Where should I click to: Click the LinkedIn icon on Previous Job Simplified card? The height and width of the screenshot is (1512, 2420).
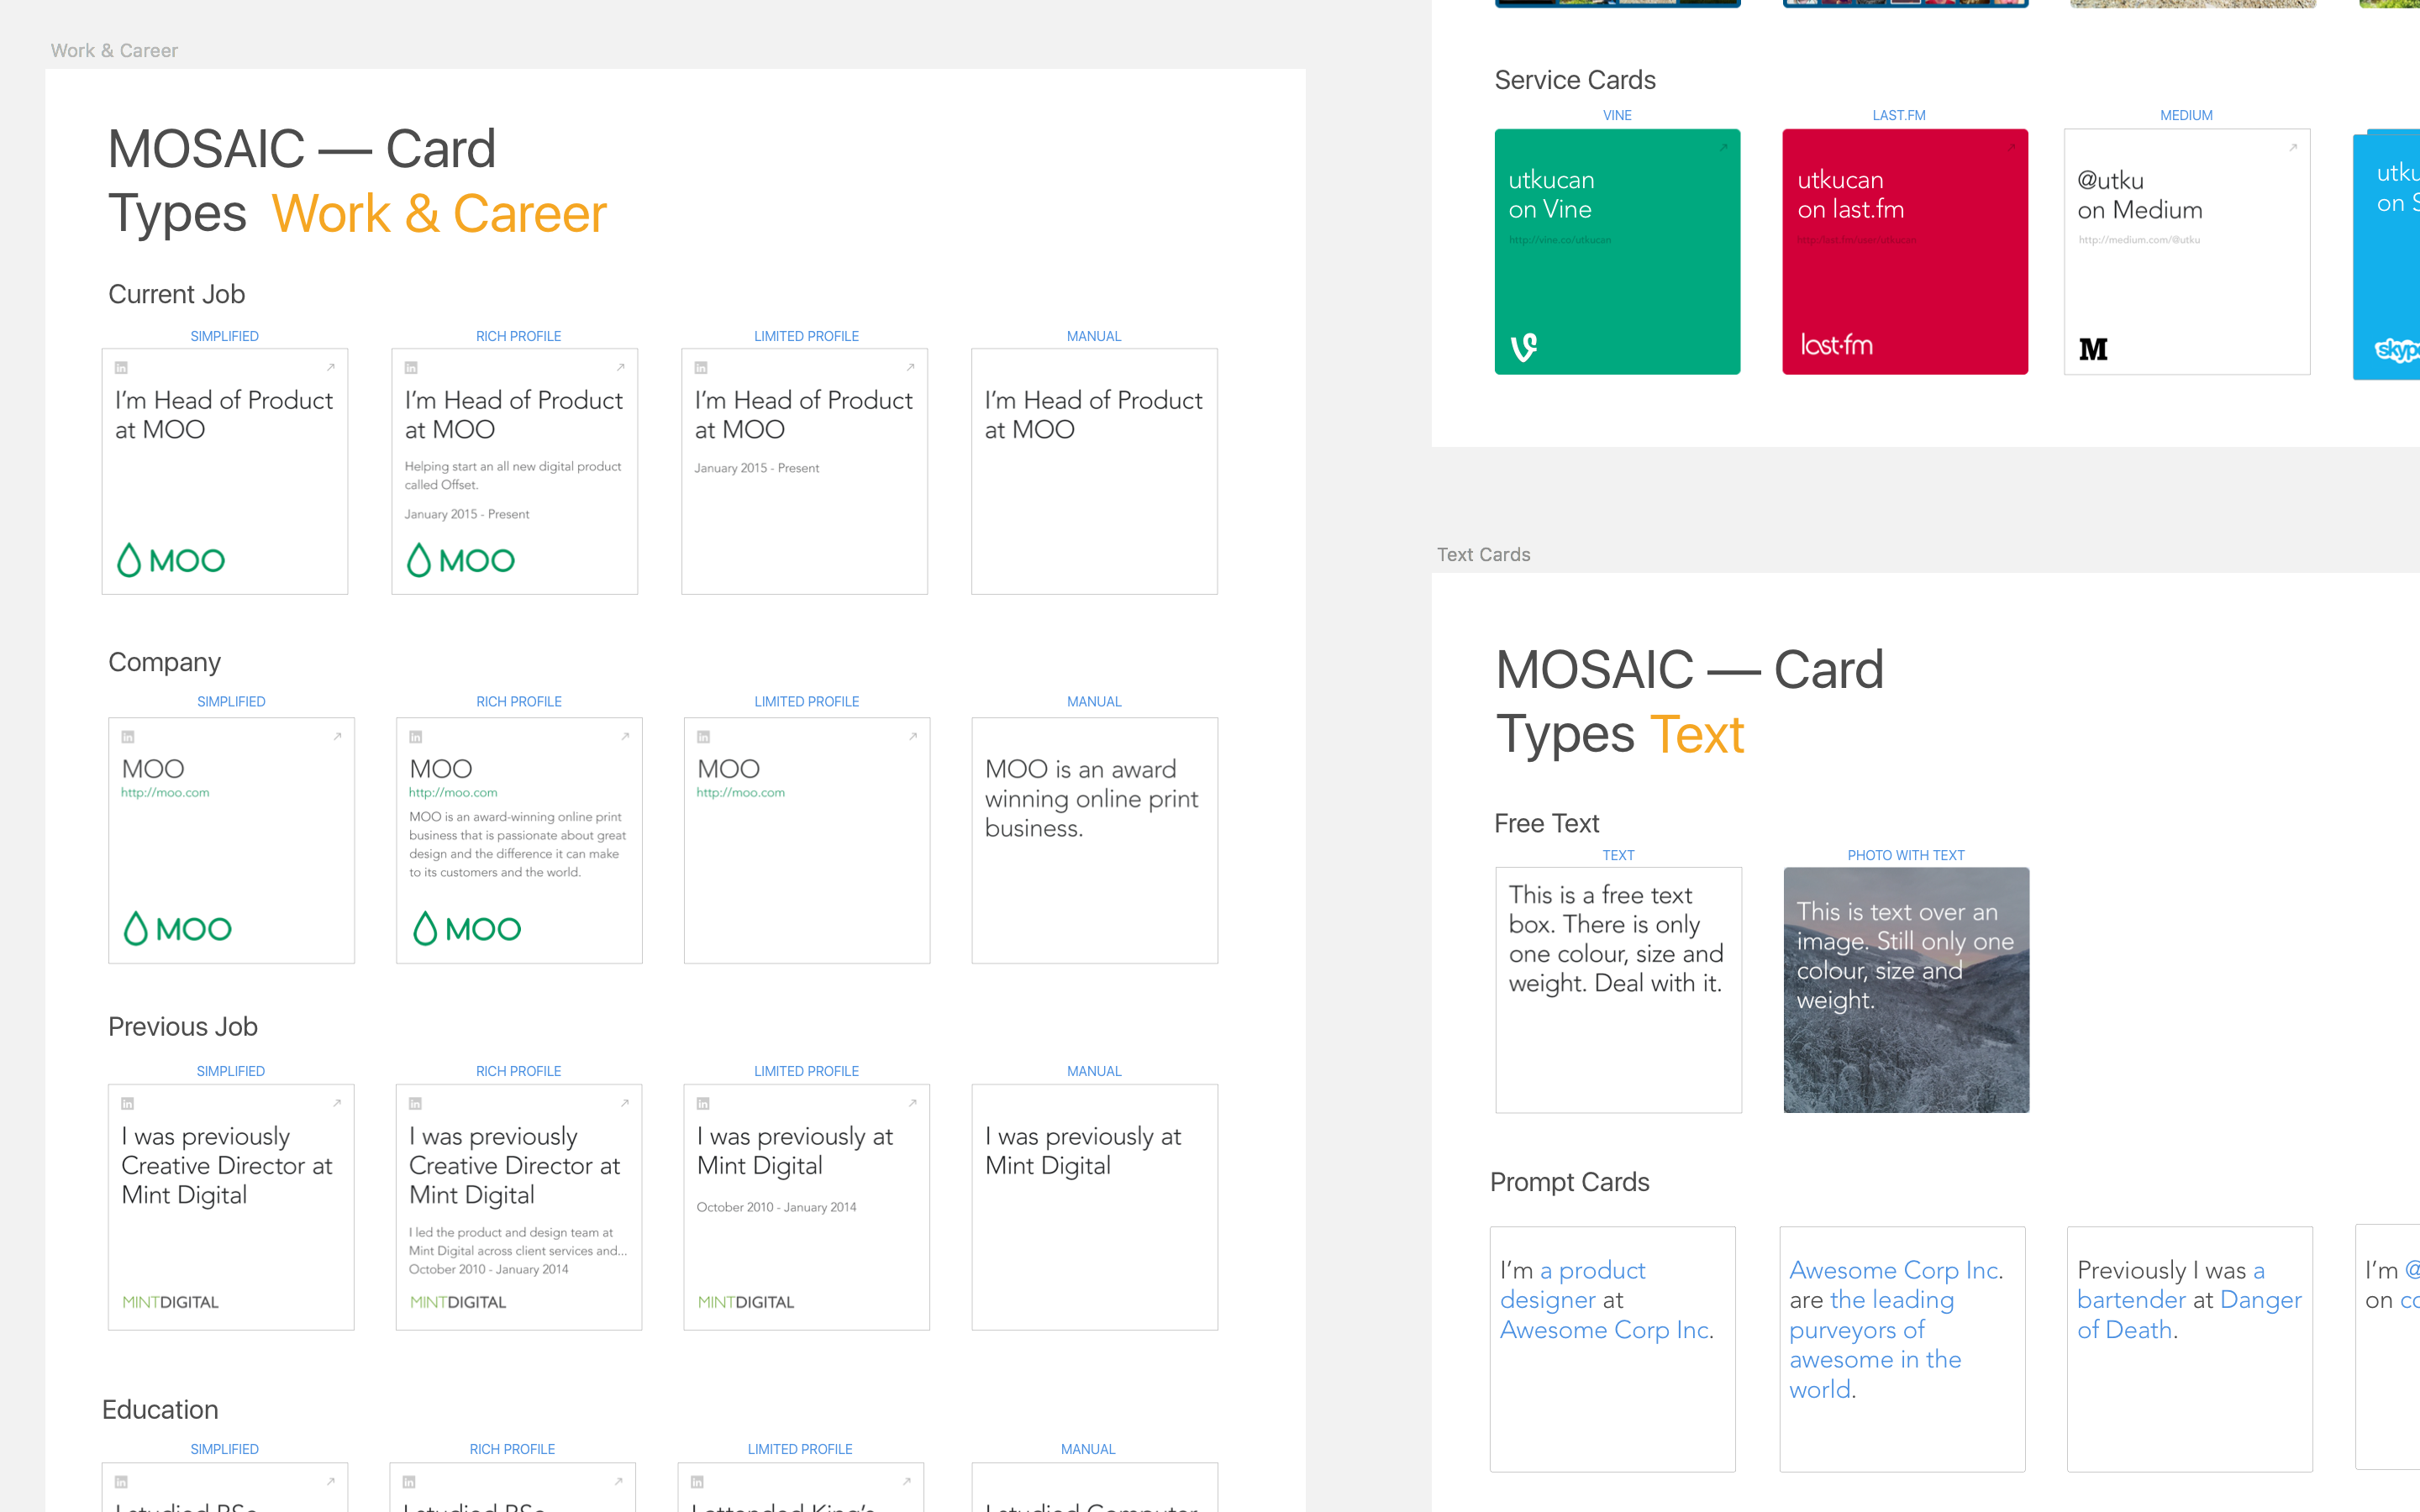128,1104
